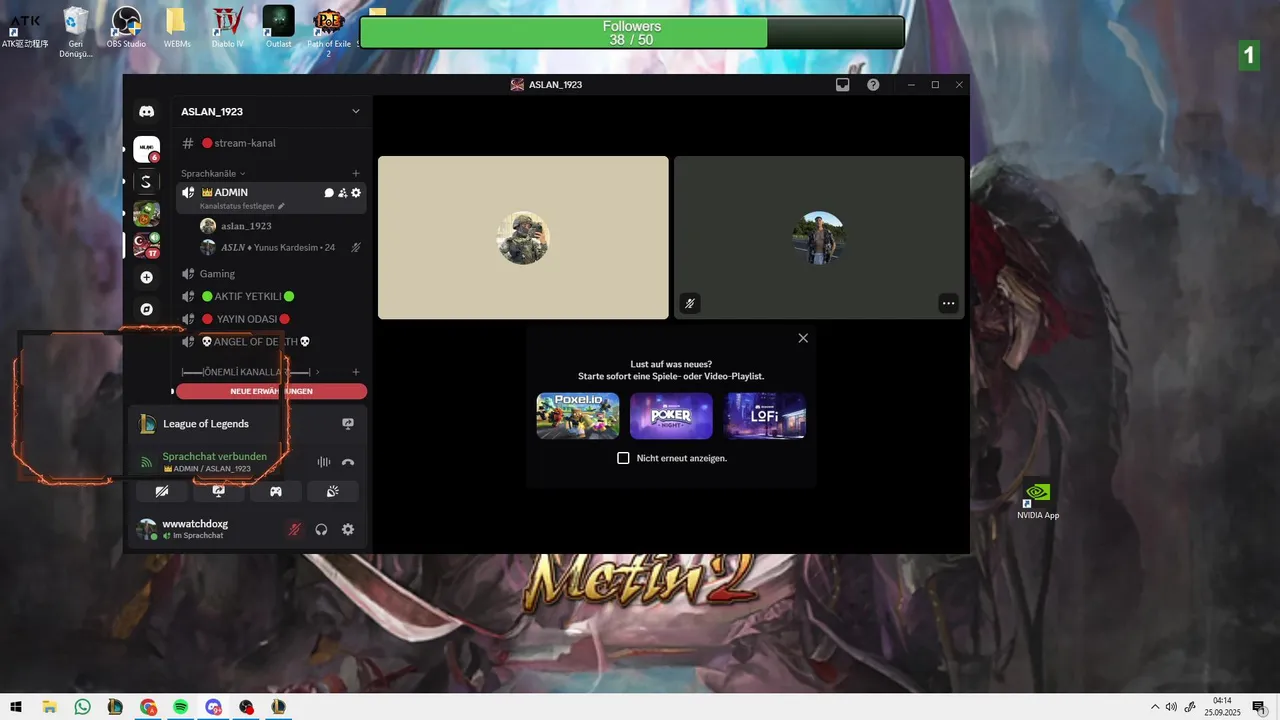Click the Sprachchat verbunden status text
1280x720 pixels.
click(x=214, y=456)
